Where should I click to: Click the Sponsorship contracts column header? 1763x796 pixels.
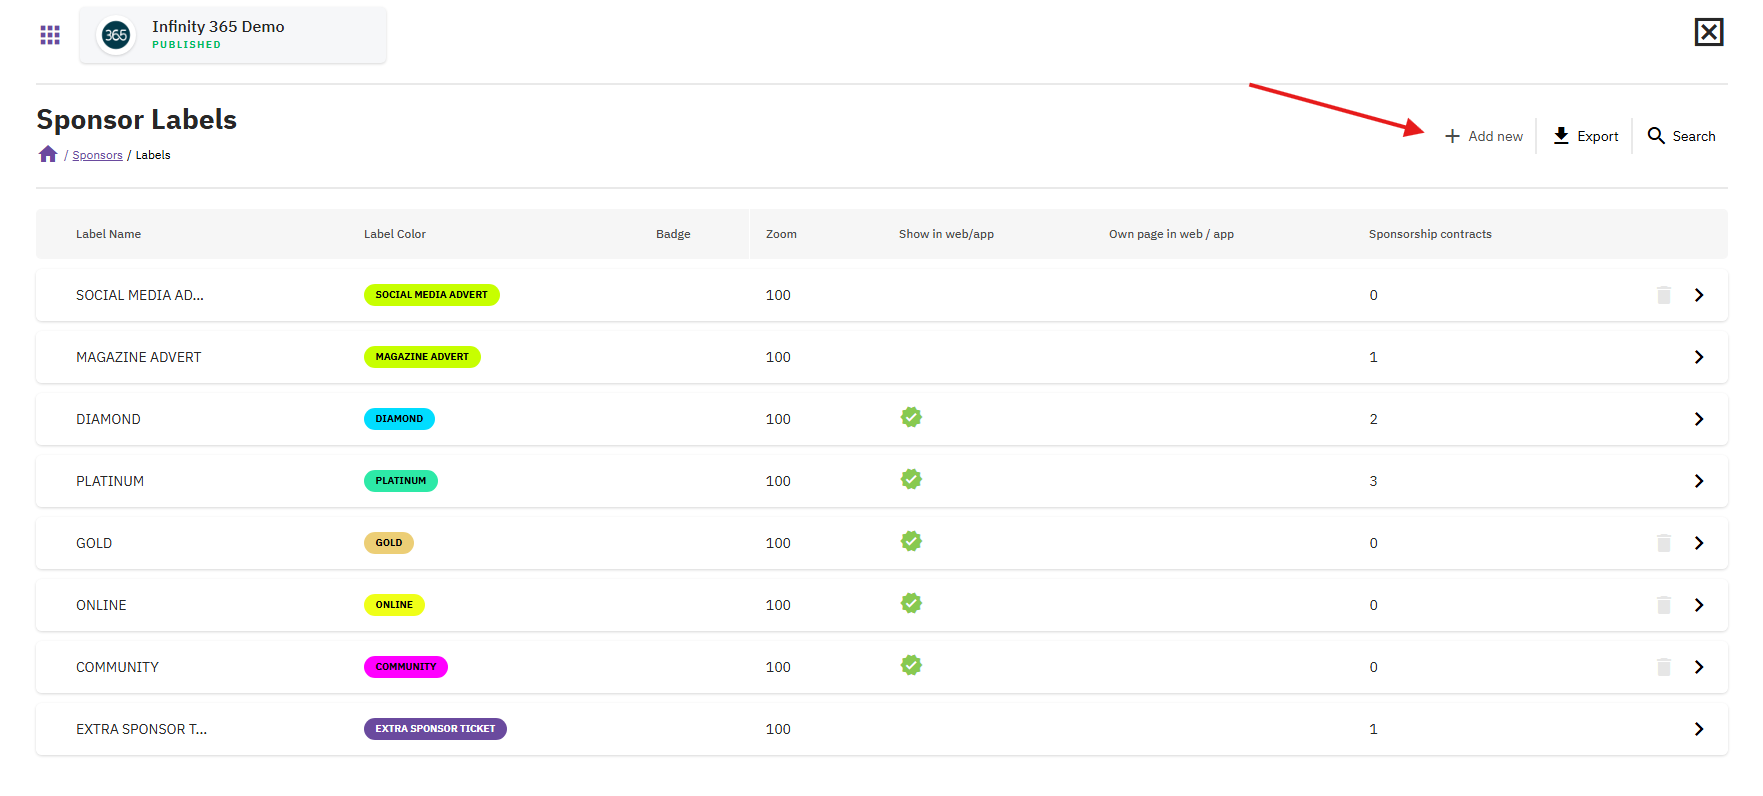[x=1430, y=234]
